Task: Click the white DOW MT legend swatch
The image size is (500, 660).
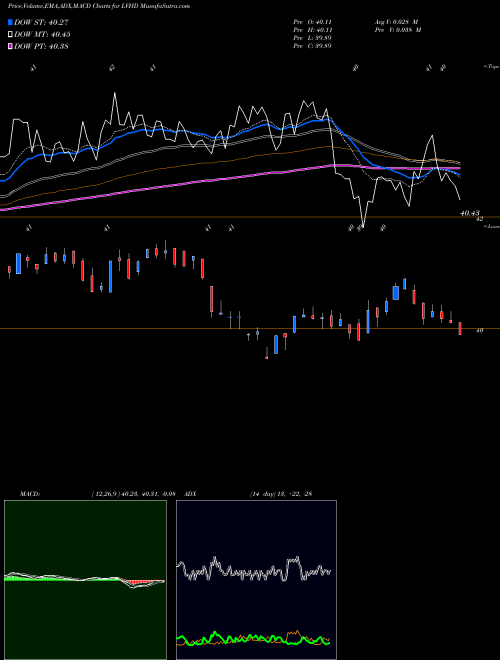Action: point(10,35)
